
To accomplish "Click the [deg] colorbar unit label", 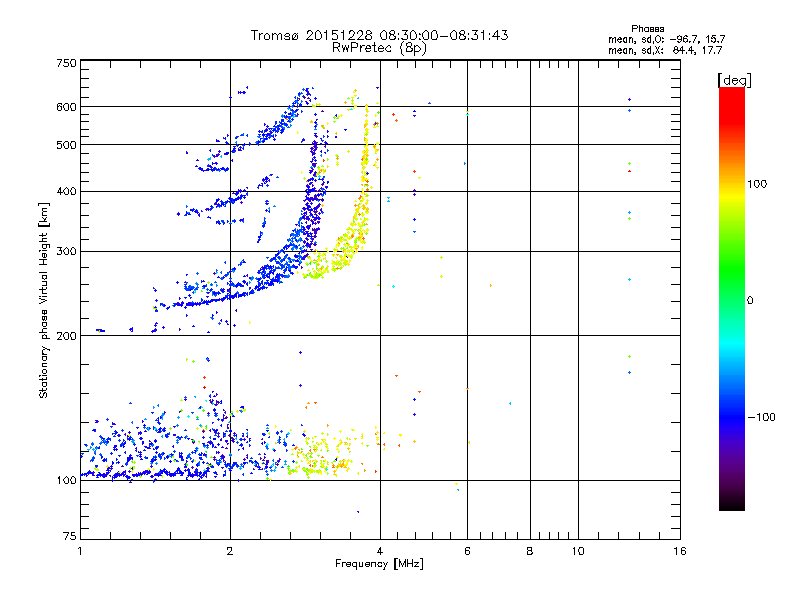I will [734, 80].
